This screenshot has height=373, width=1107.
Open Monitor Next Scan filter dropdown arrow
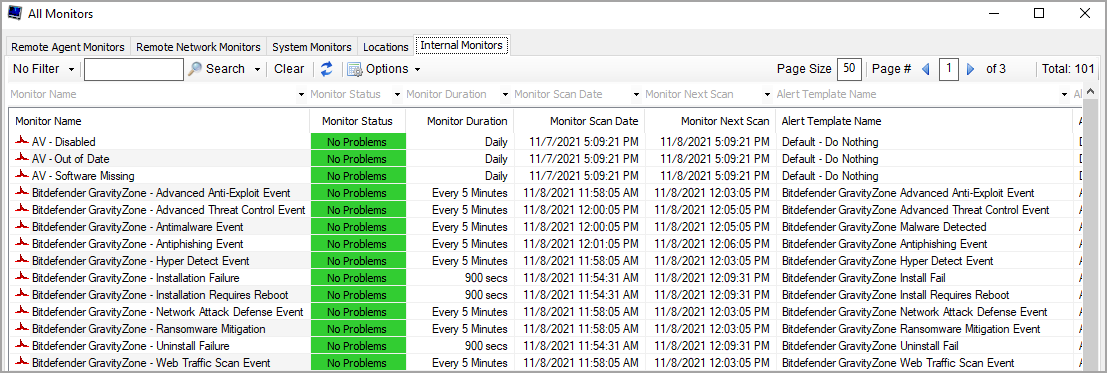click(x=767, y=95)
